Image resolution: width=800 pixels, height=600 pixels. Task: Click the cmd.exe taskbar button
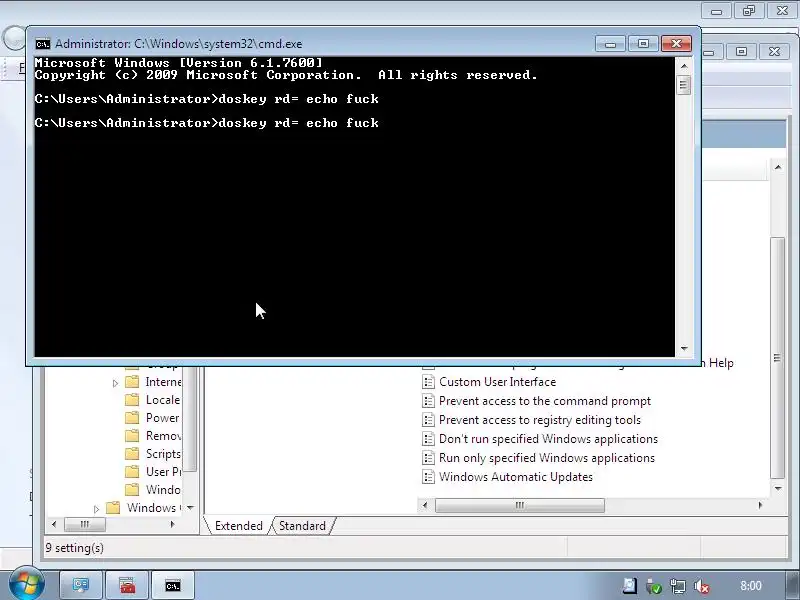tap(172, 586)
